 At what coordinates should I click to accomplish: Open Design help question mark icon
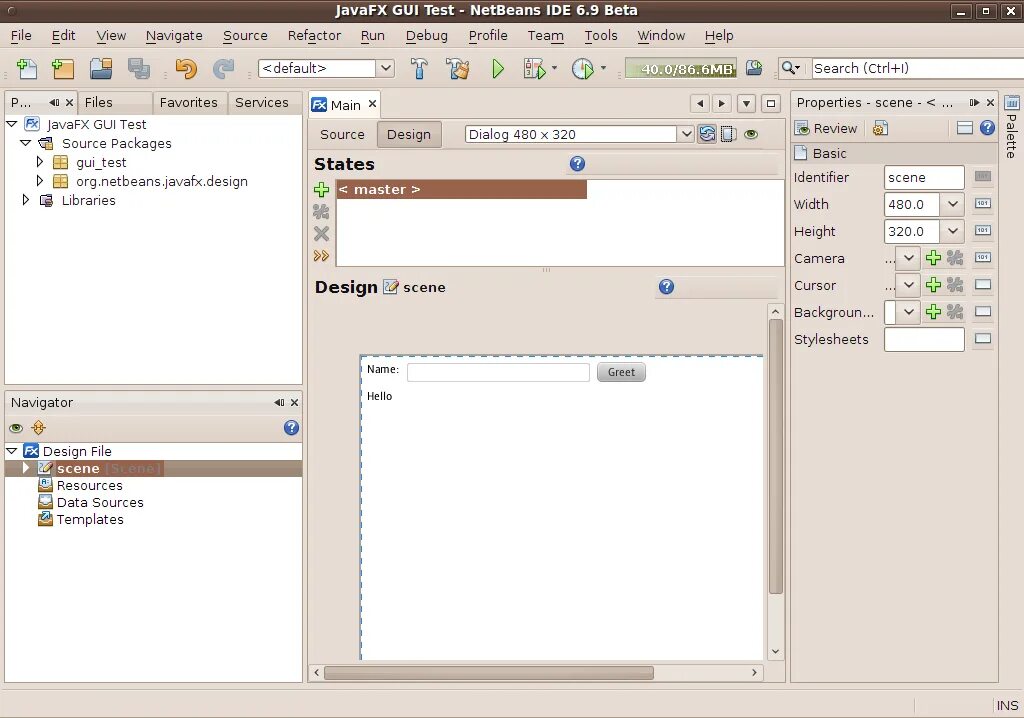(x=666, y=286)
